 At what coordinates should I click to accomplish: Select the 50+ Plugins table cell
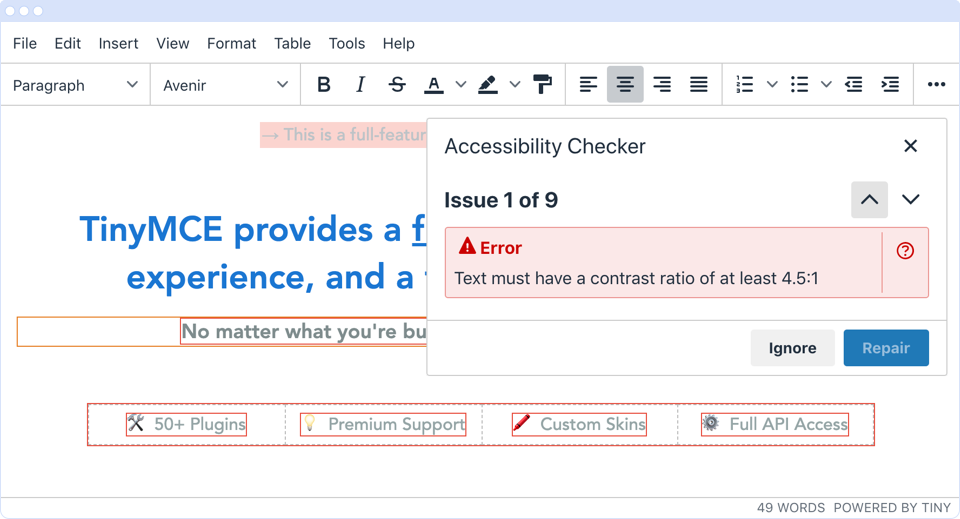tap(187, 424)
